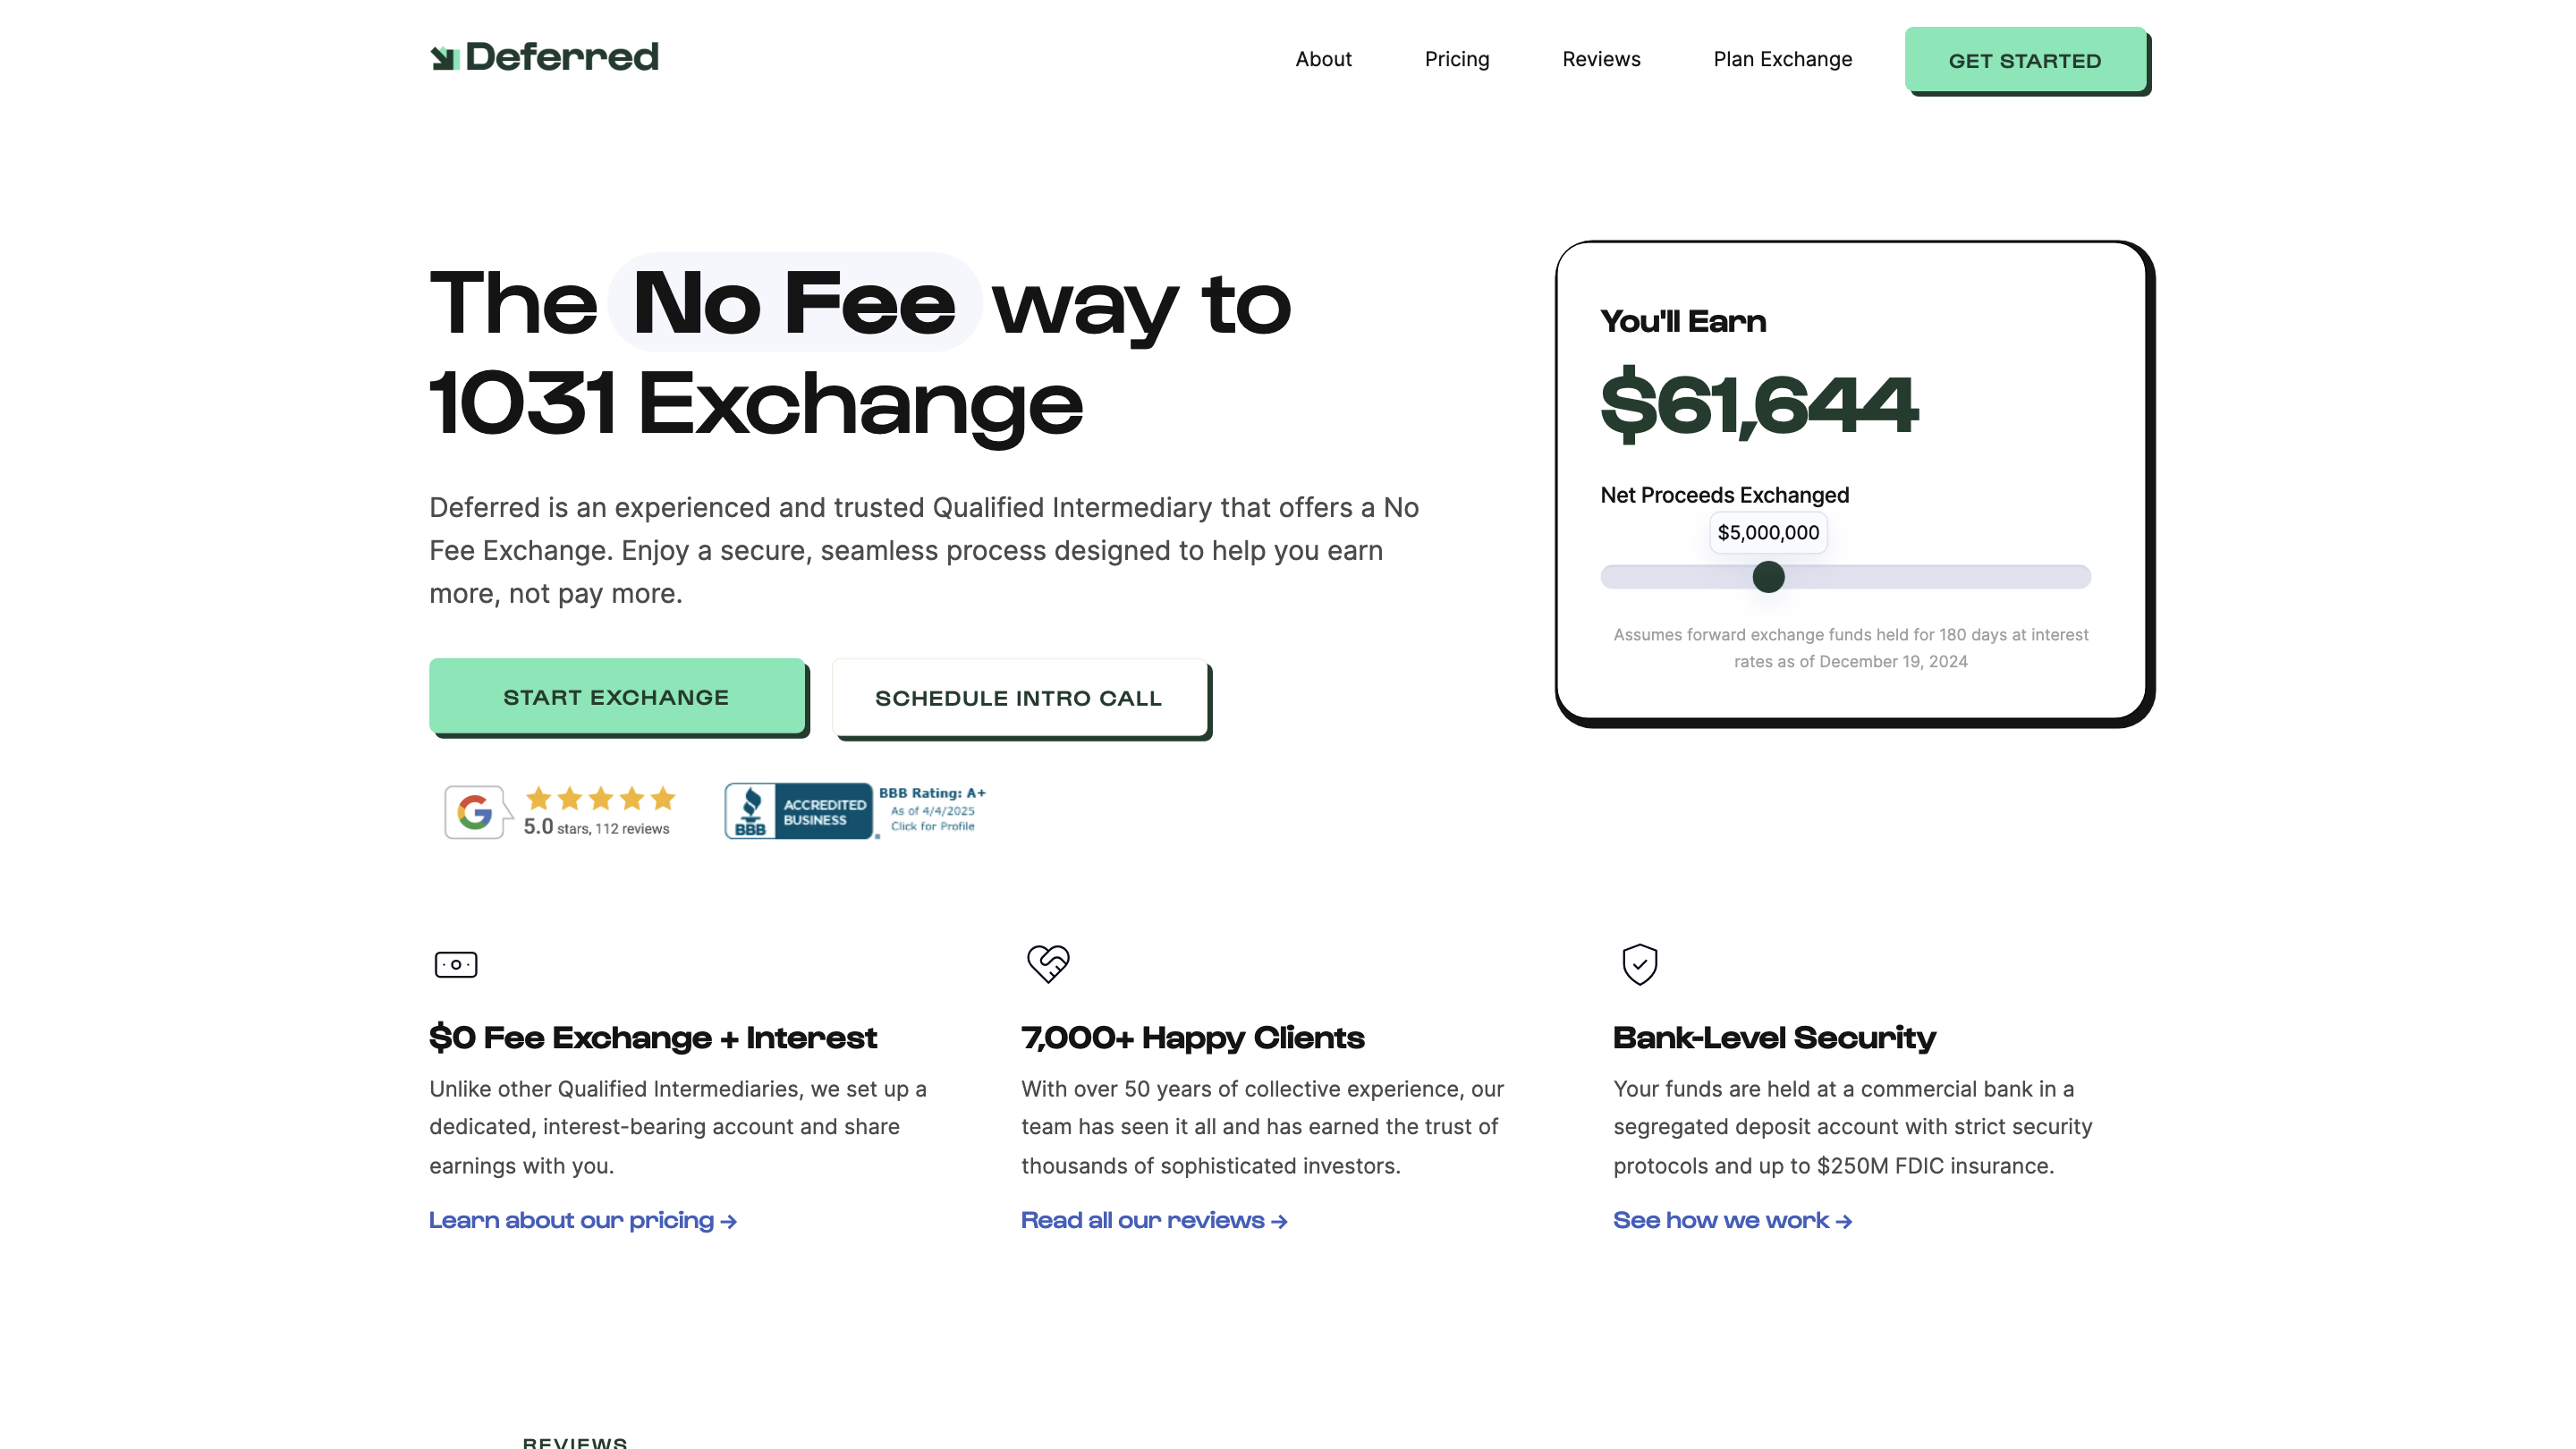Open the About menu item
This screenshot has height=1449, width=2576.
[1323, 59]
